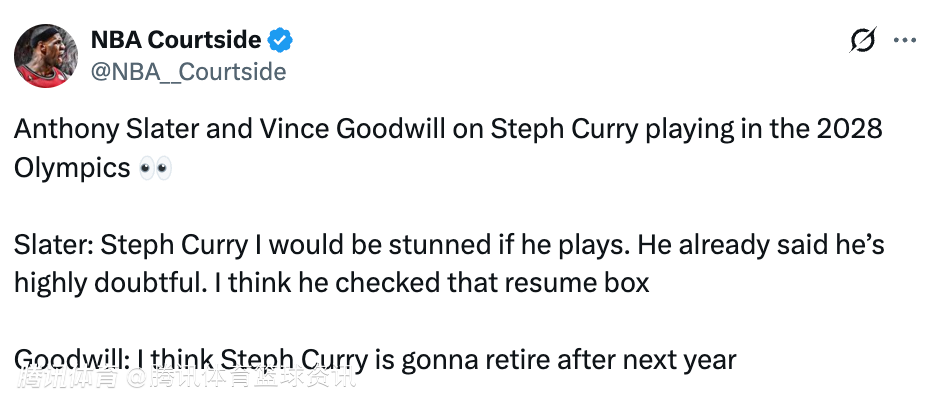928x404 pixels.
Task: Click the @NBA__Courtside handle
Action: (x=188, y=72)
